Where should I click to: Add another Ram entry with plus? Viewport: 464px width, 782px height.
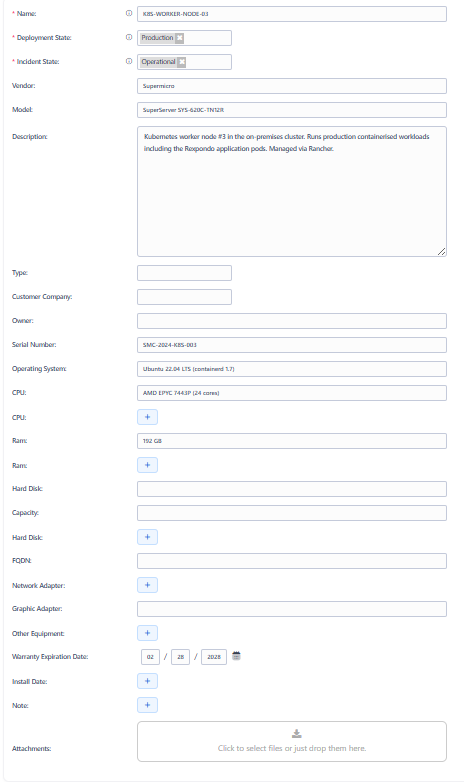(147, 465)
